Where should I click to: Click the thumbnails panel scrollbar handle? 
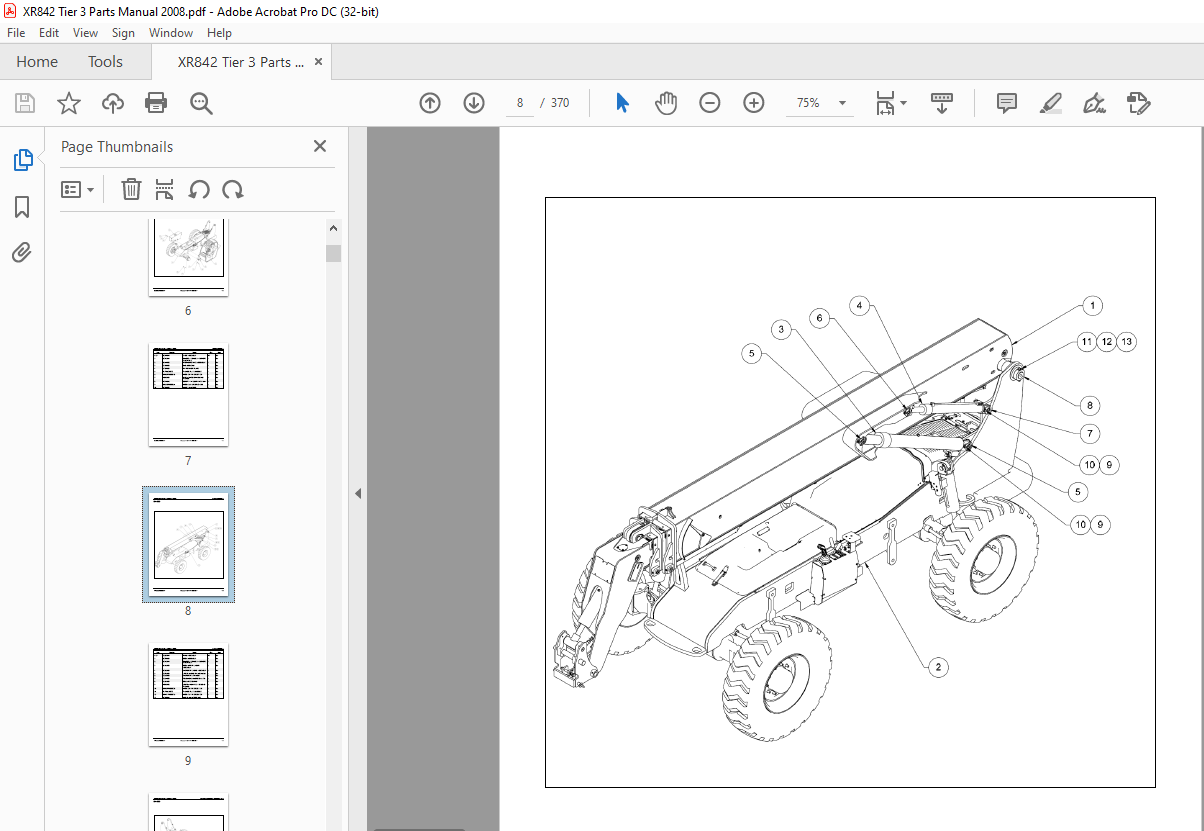333,253
